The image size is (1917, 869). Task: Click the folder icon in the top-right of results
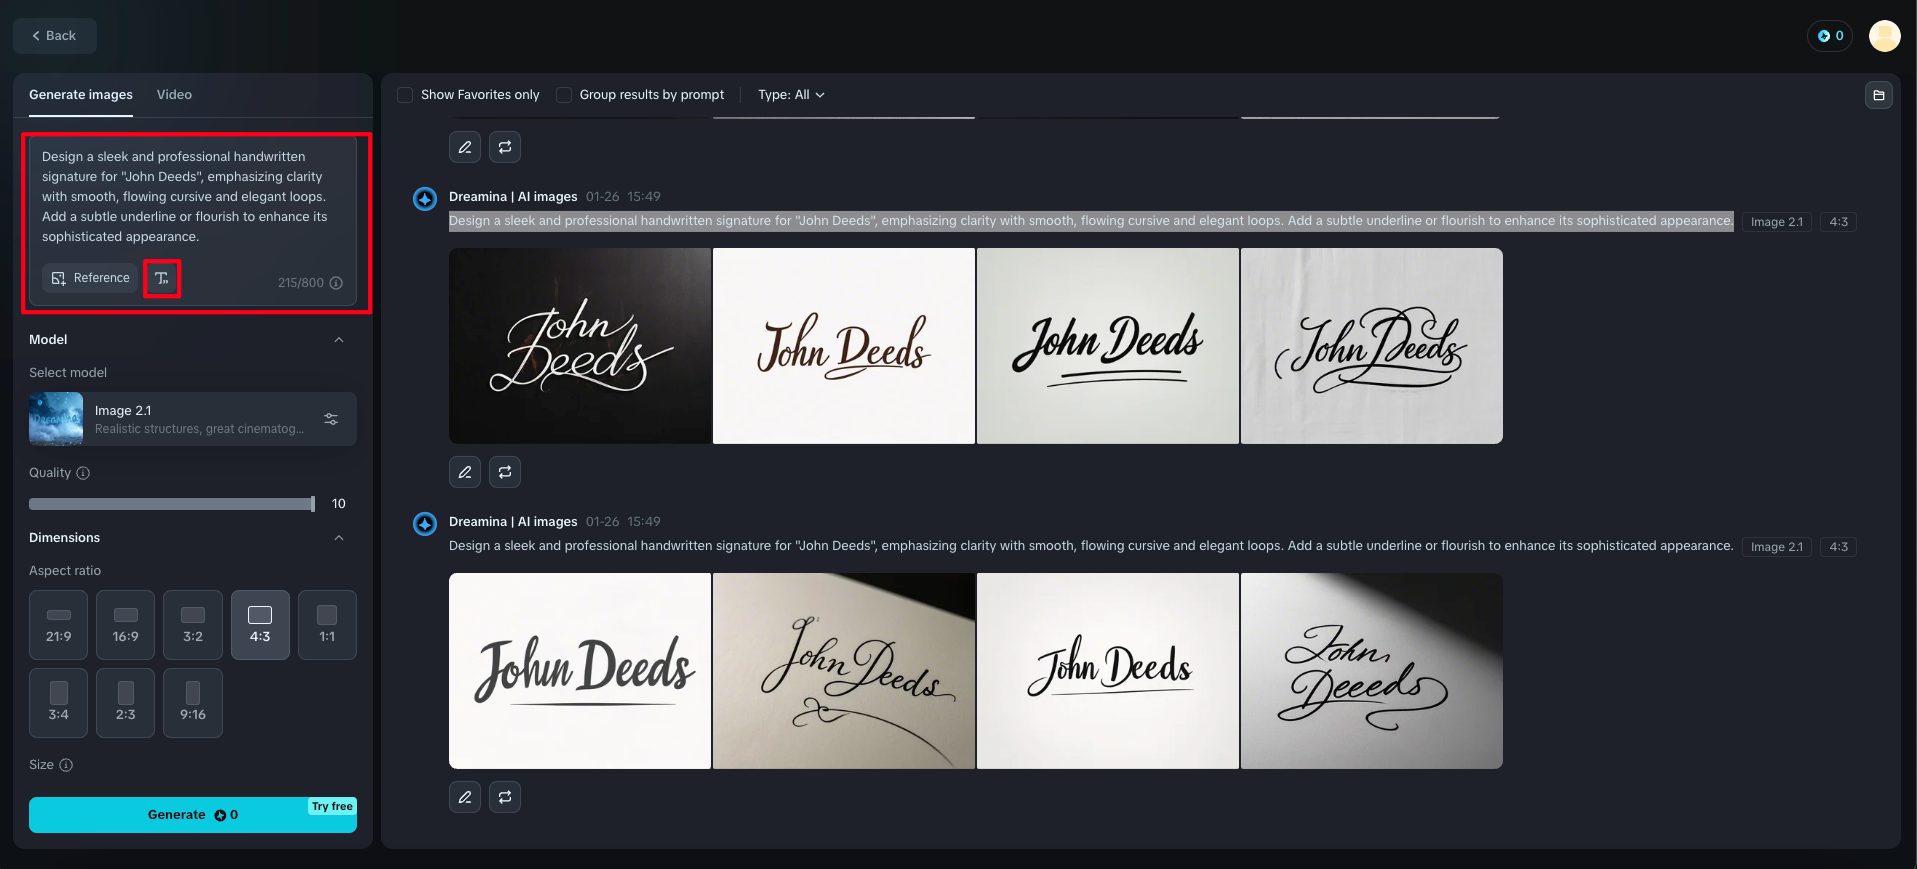tap(1878, 95)
